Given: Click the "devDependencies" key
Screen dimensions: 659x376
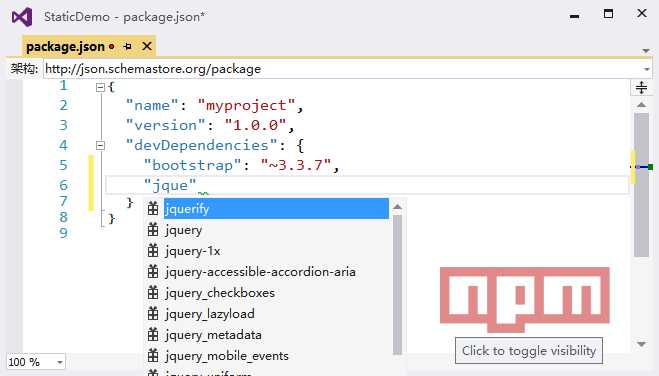Looking at the screenshot, I should tap(202, 145).
